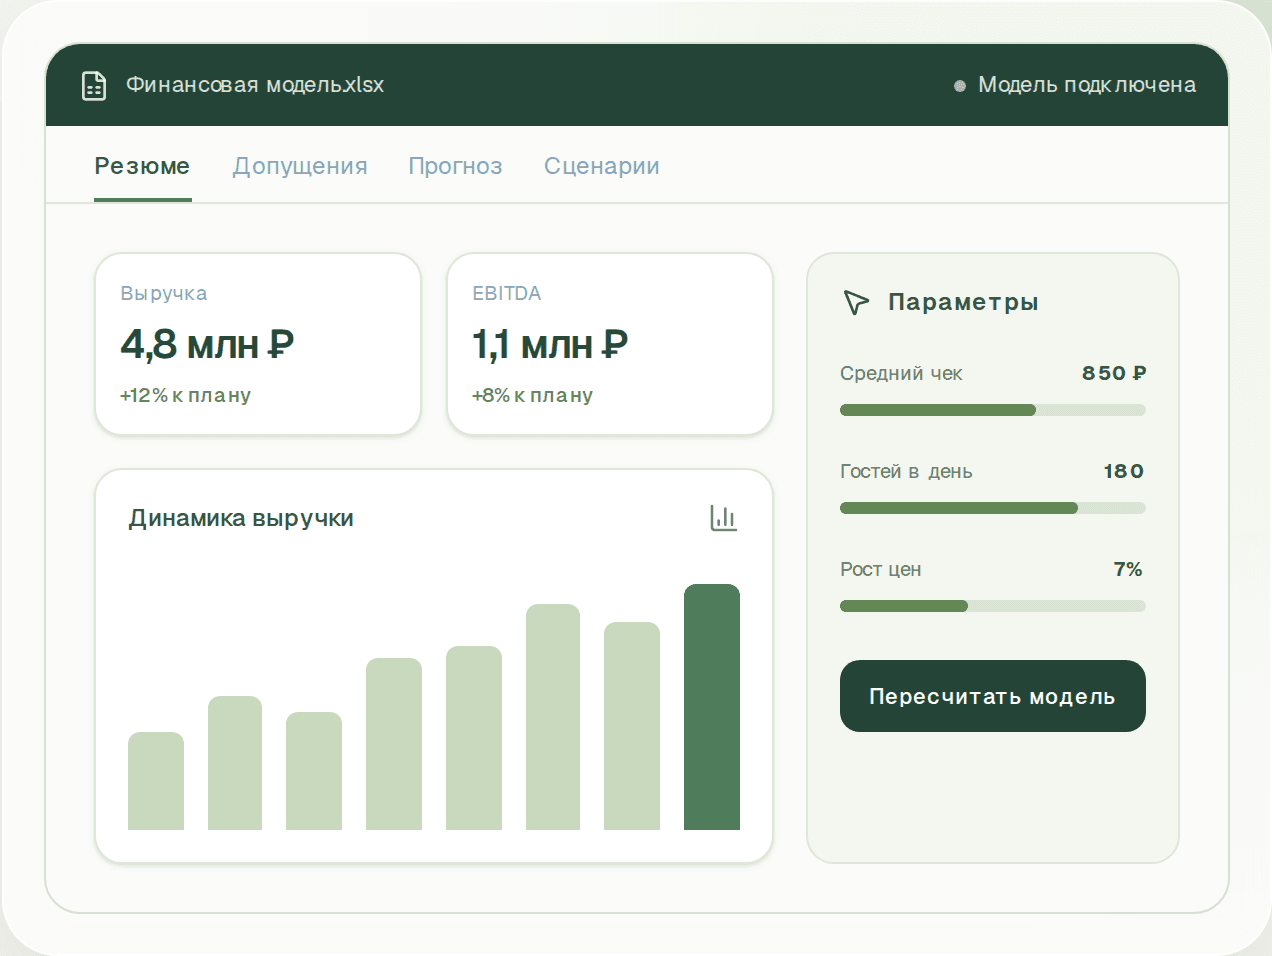
Task: Click the bar chart icon in Динамика выручки
Action: coord(723,518)
